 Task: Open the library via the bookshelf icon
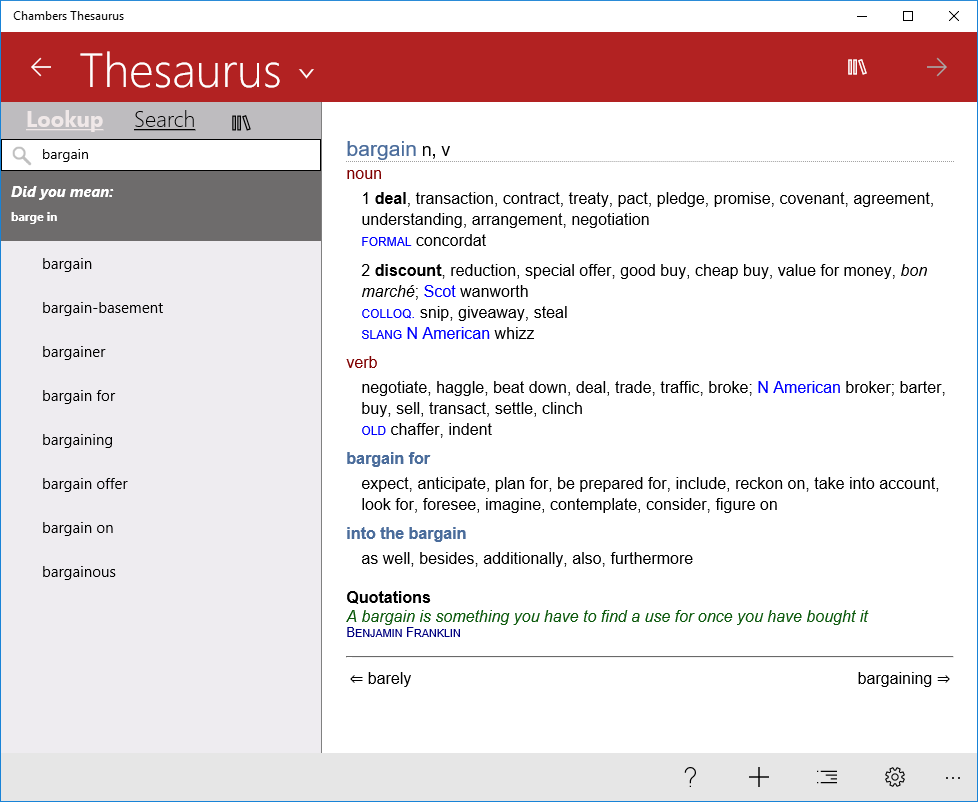(857, 66)
